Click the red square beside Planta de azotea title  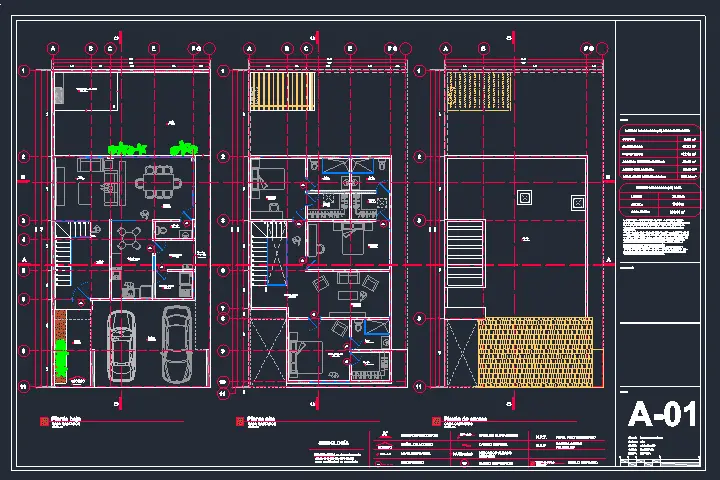tap(436, 421)
